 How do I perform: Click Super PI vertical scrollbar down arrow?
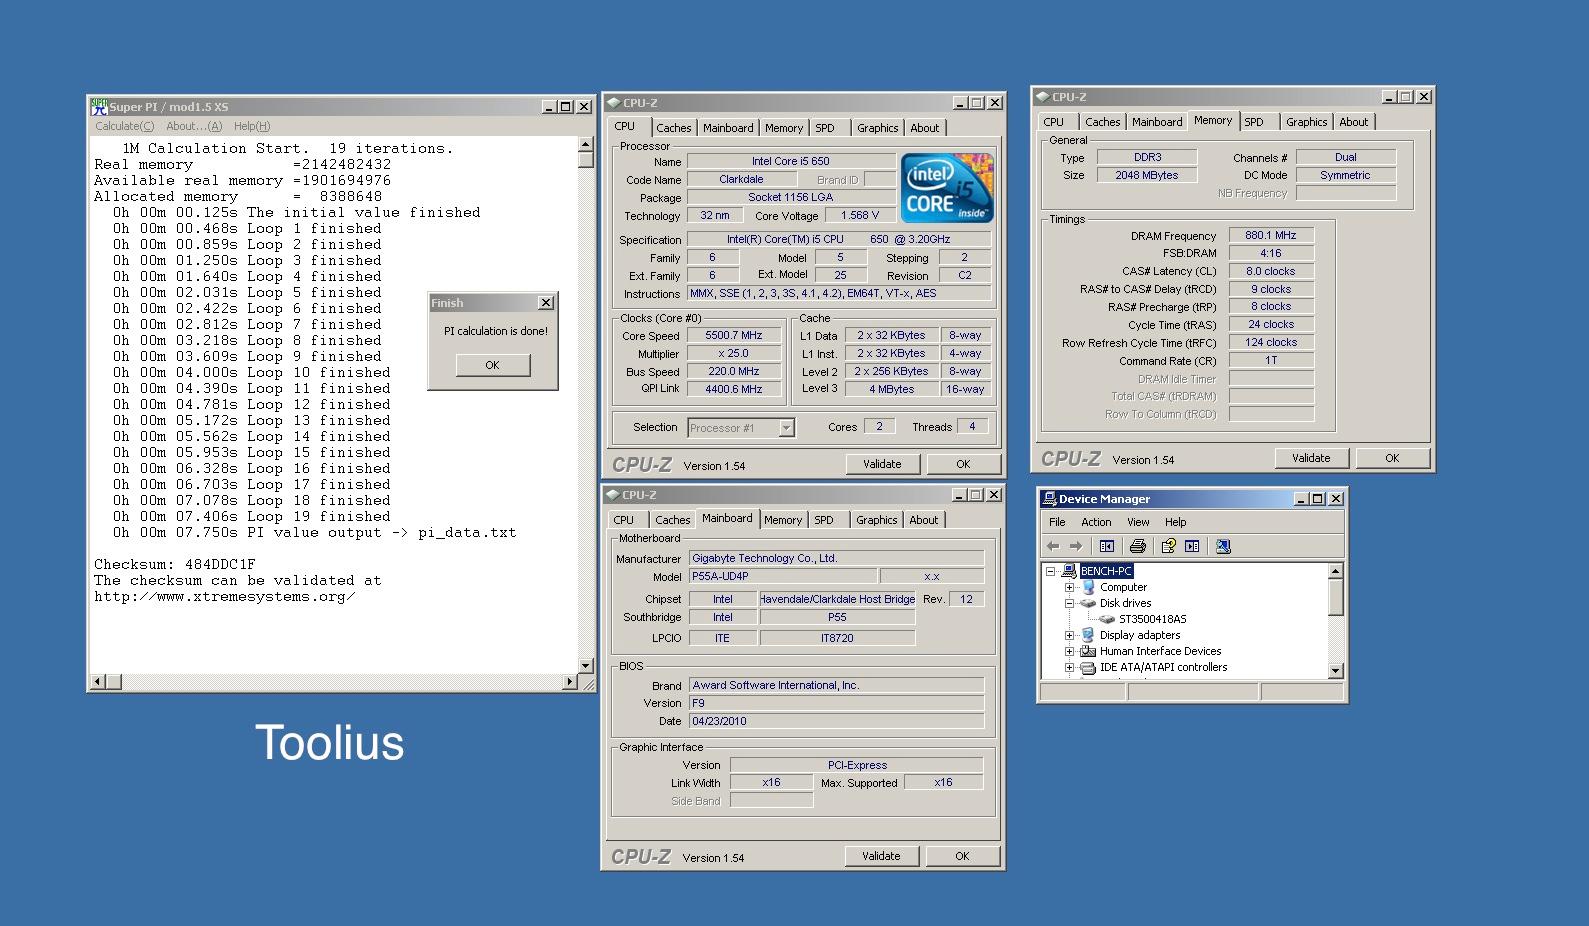[x=586, y=666]
